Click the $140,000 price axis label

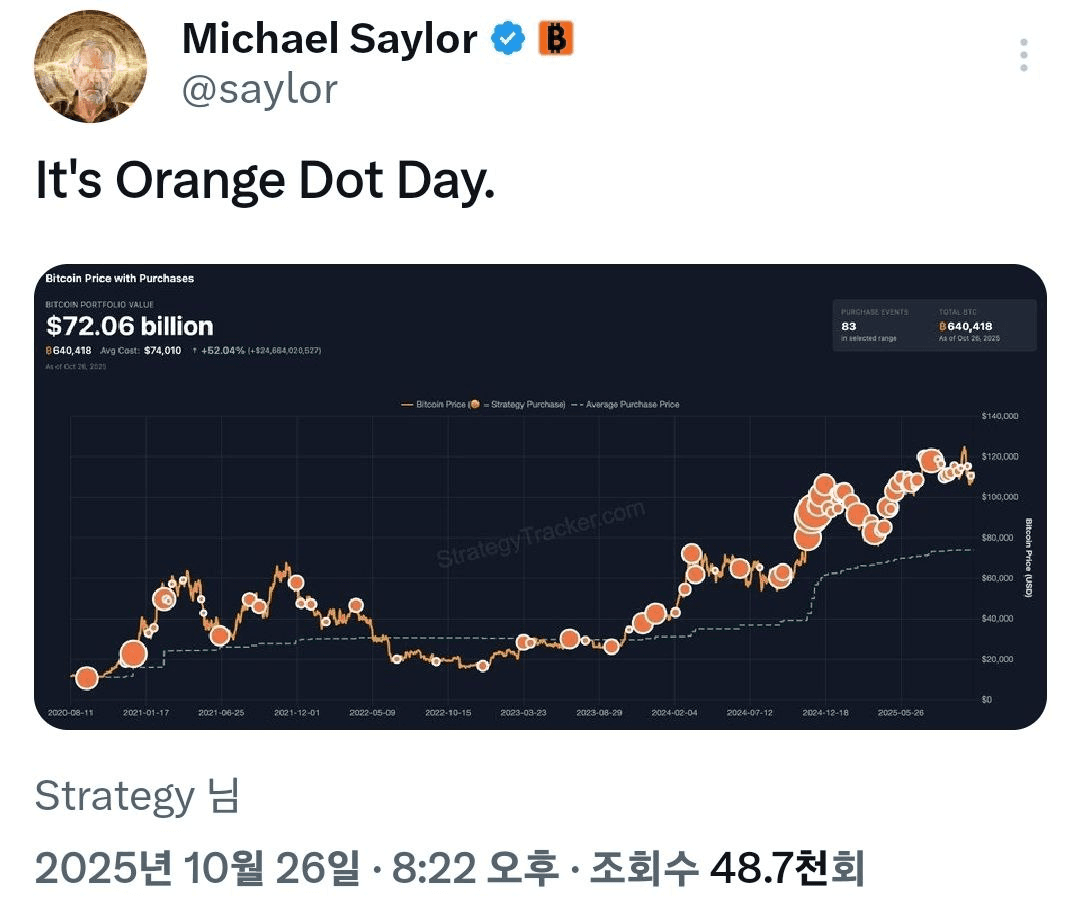coord(1000,415)
